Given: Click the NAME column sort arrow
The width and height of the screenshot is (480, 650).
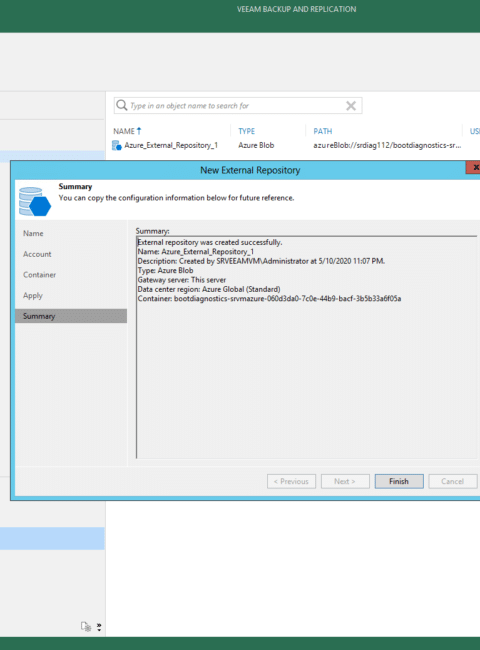Looking at the screenshot, I should 139,131.
